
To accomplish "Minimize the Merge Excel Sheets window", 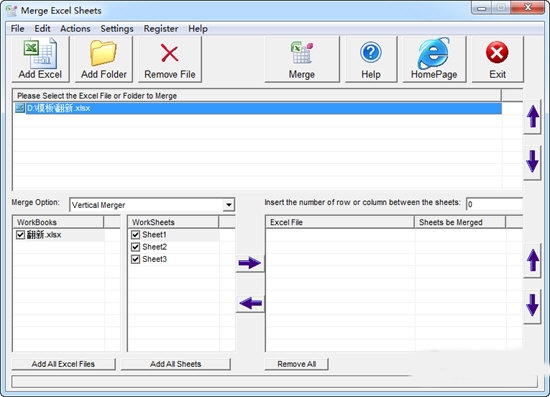I will tap(482, 8).
